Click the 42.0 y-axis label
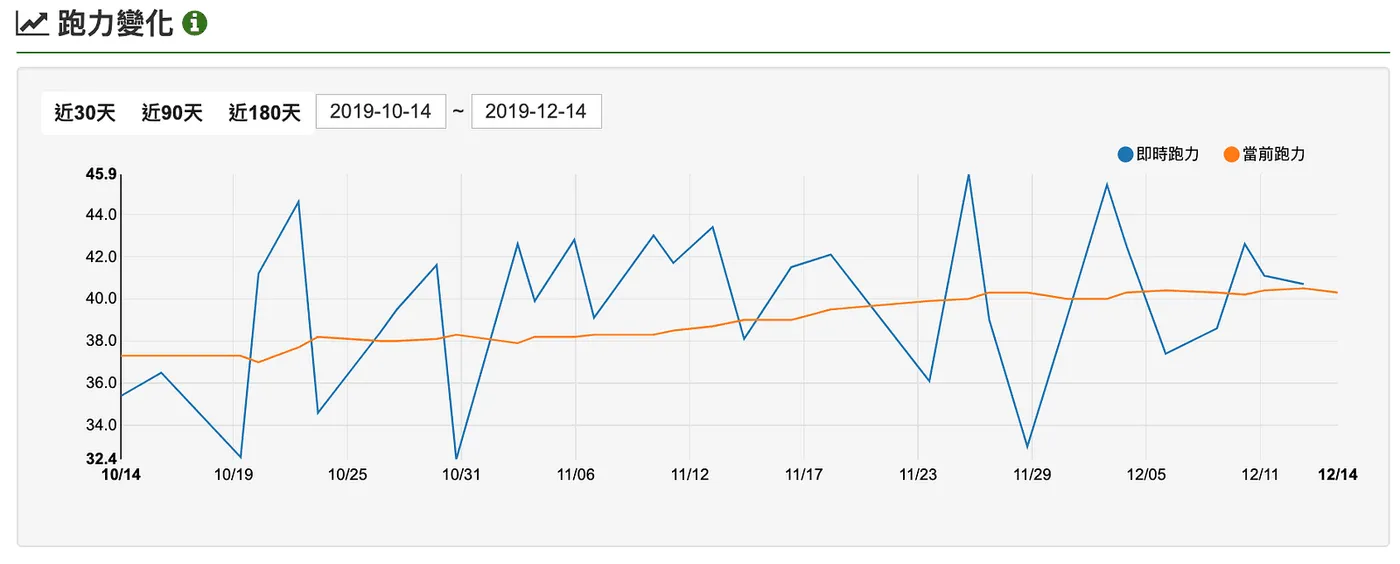The image size is (1400, 564). 102,257
